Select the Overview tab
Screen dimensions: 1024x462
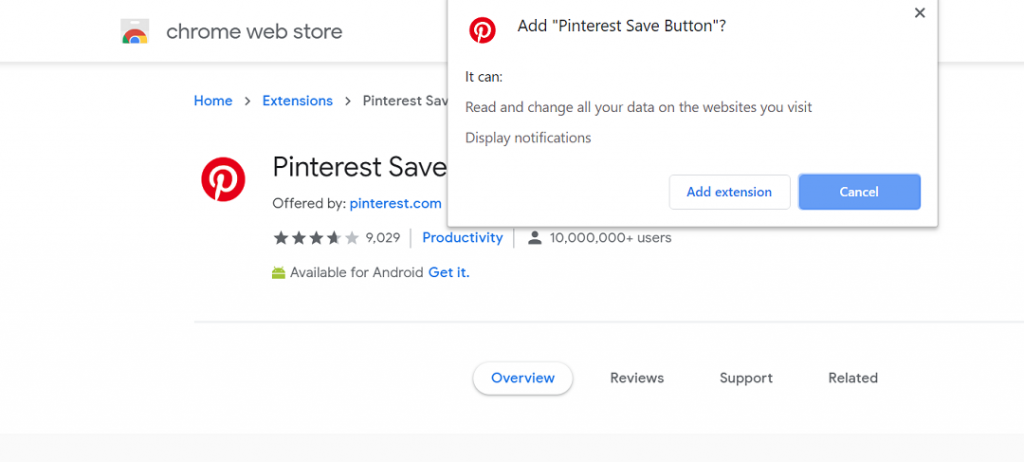(522, 378)
